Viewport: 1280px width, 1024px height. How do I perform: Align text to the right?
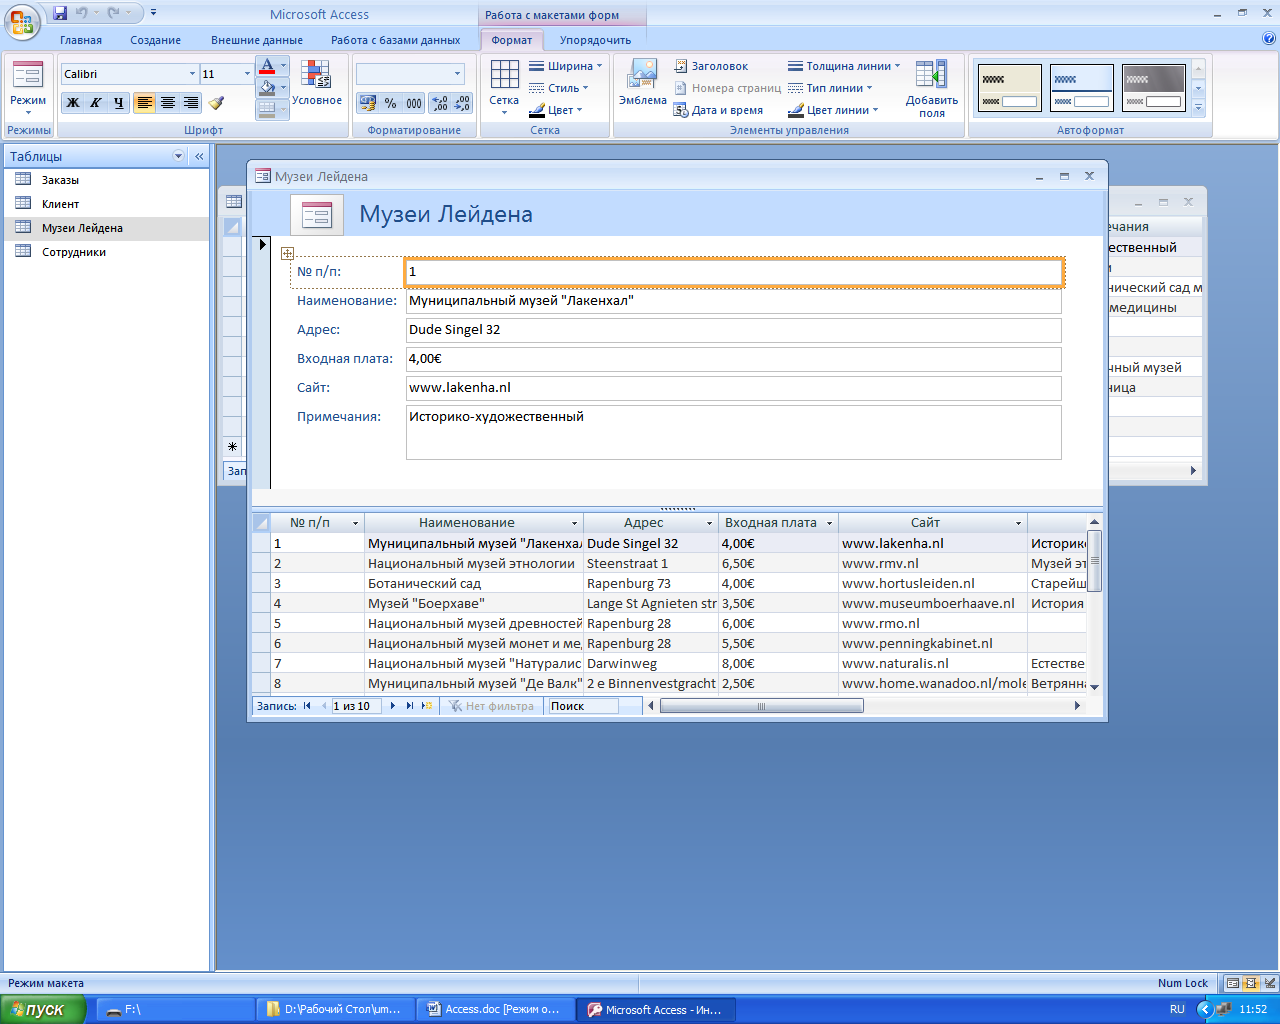click(191, 103)
